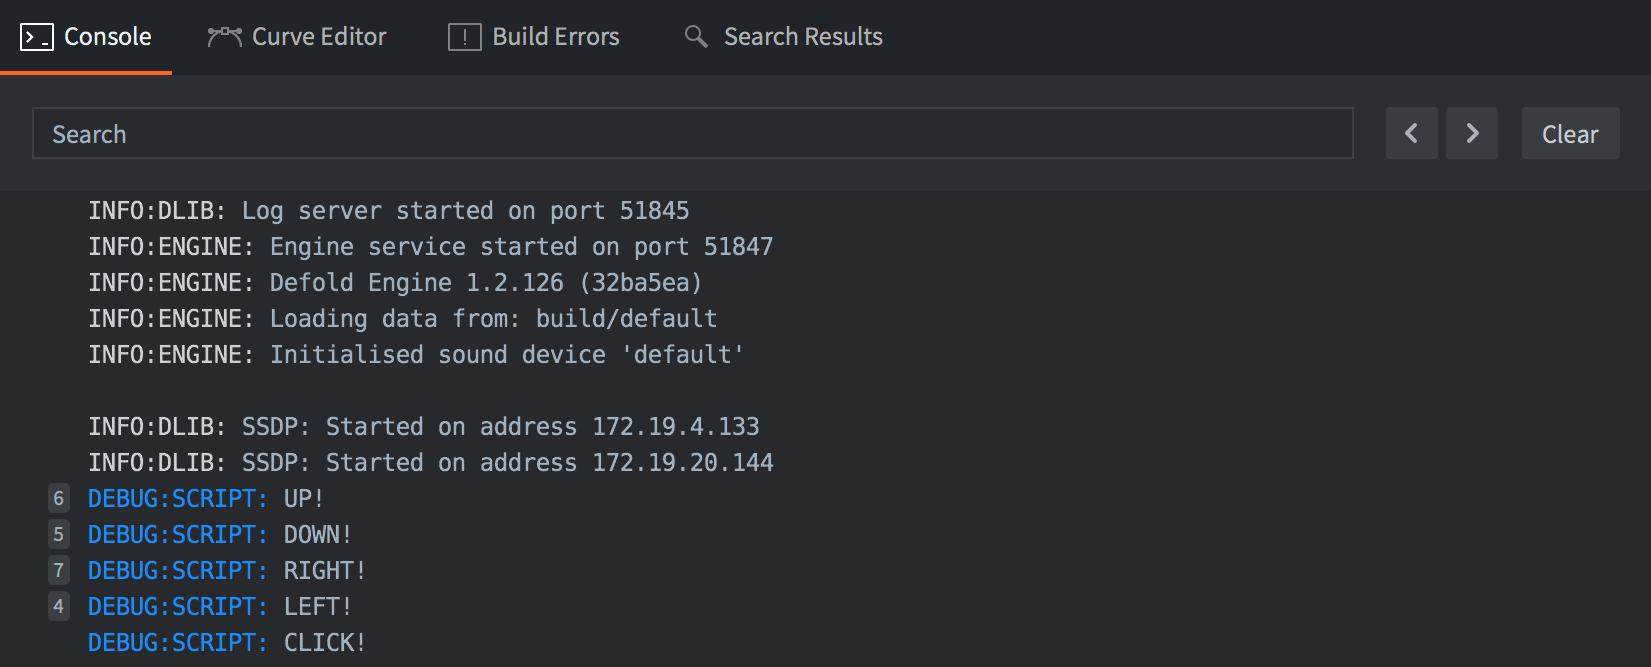Image resolution: width=1651 pixels, height=667 pixels.
Task: Click the repeat count badge 6
Action: pyautogui.click(x=59, y=498)
